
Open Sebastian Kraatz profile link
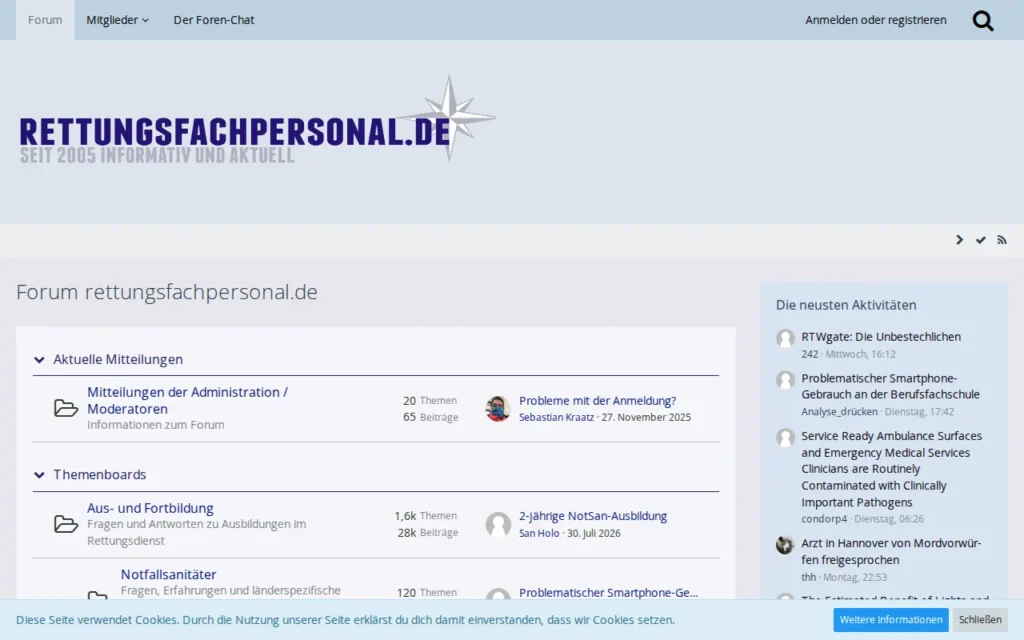click(x=556, y=417)
